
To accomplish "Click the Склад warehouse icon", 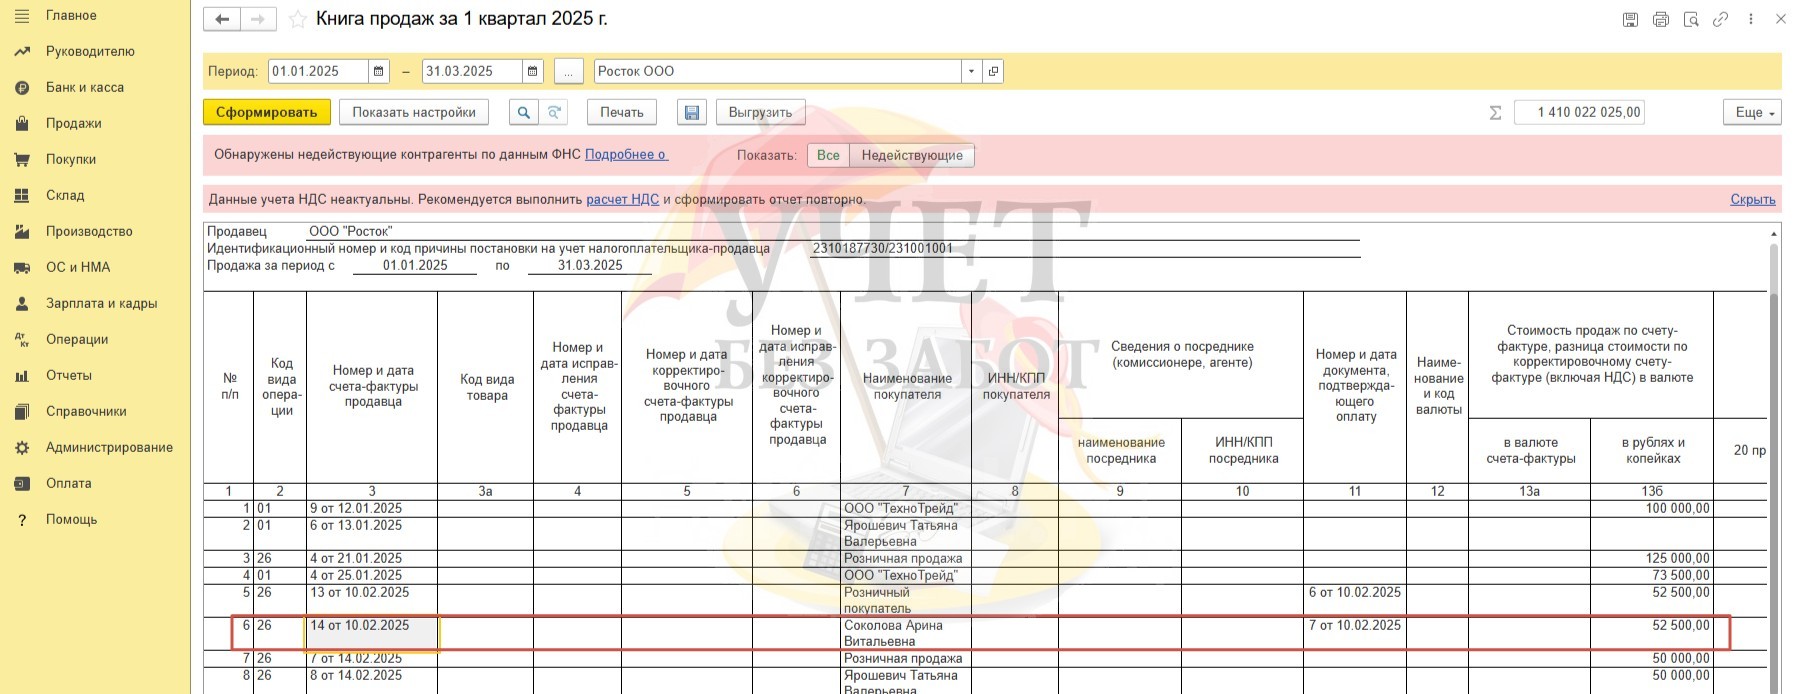I will (22, 195).
